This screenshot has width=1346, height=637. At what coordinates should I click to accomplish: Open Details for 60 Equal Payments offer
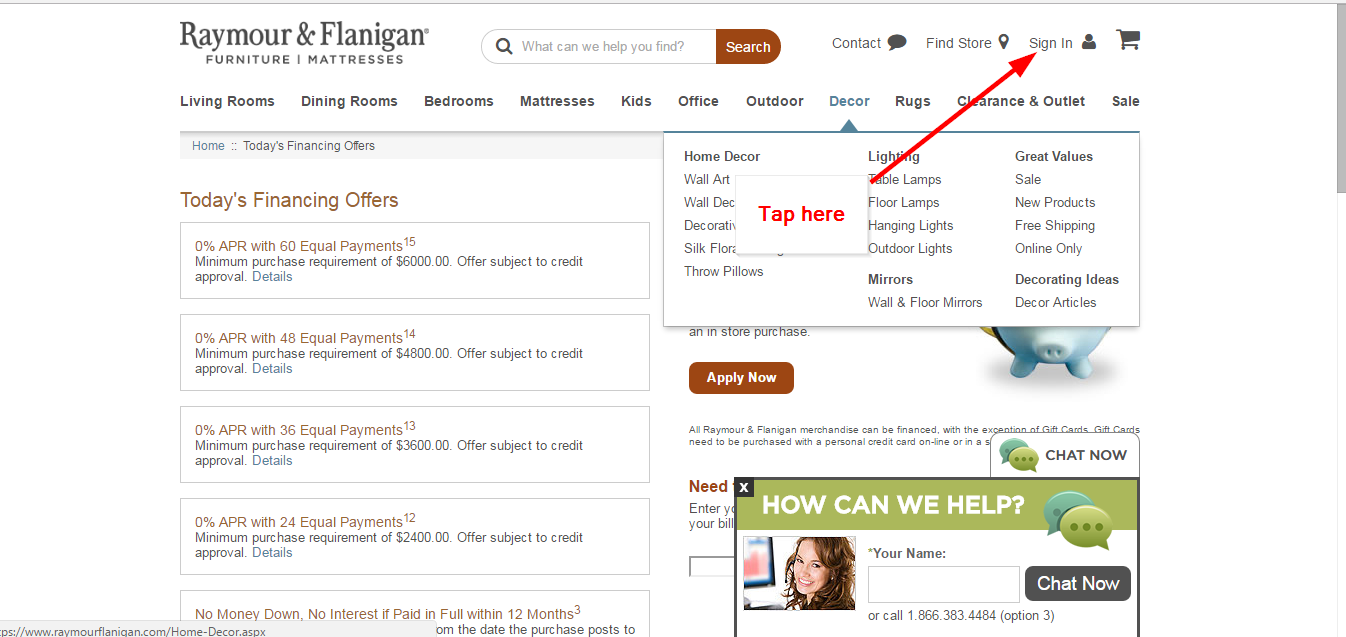(x=272, y=277)
